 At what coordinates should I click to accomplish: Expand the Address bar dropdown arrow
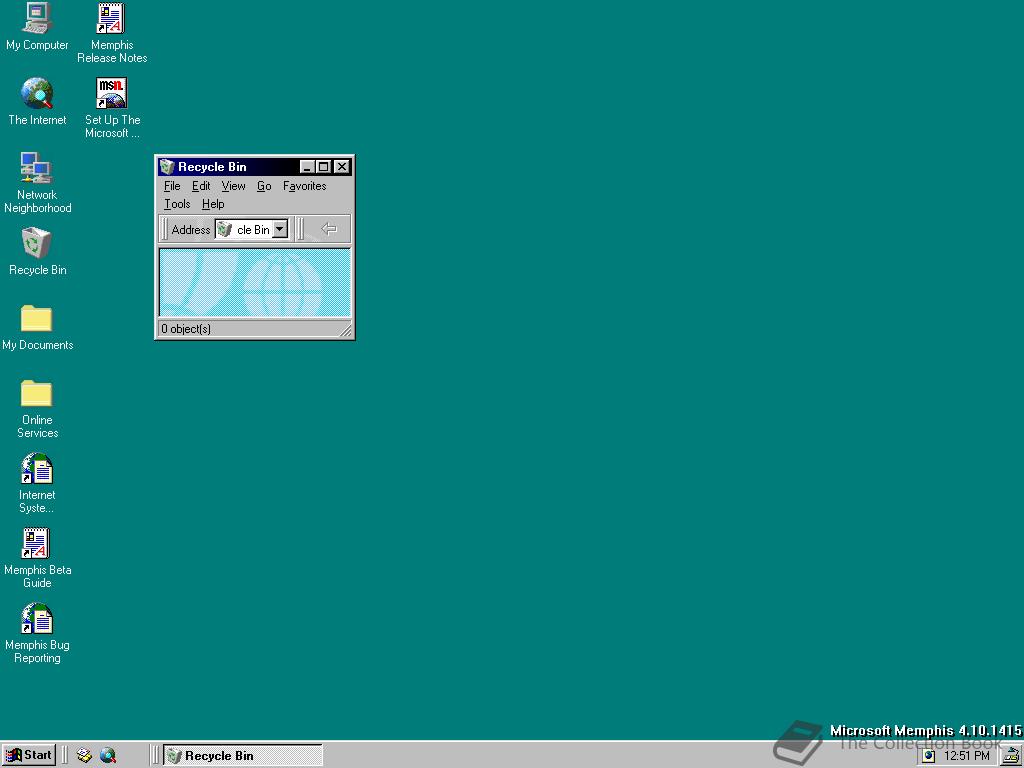[280, 229]
